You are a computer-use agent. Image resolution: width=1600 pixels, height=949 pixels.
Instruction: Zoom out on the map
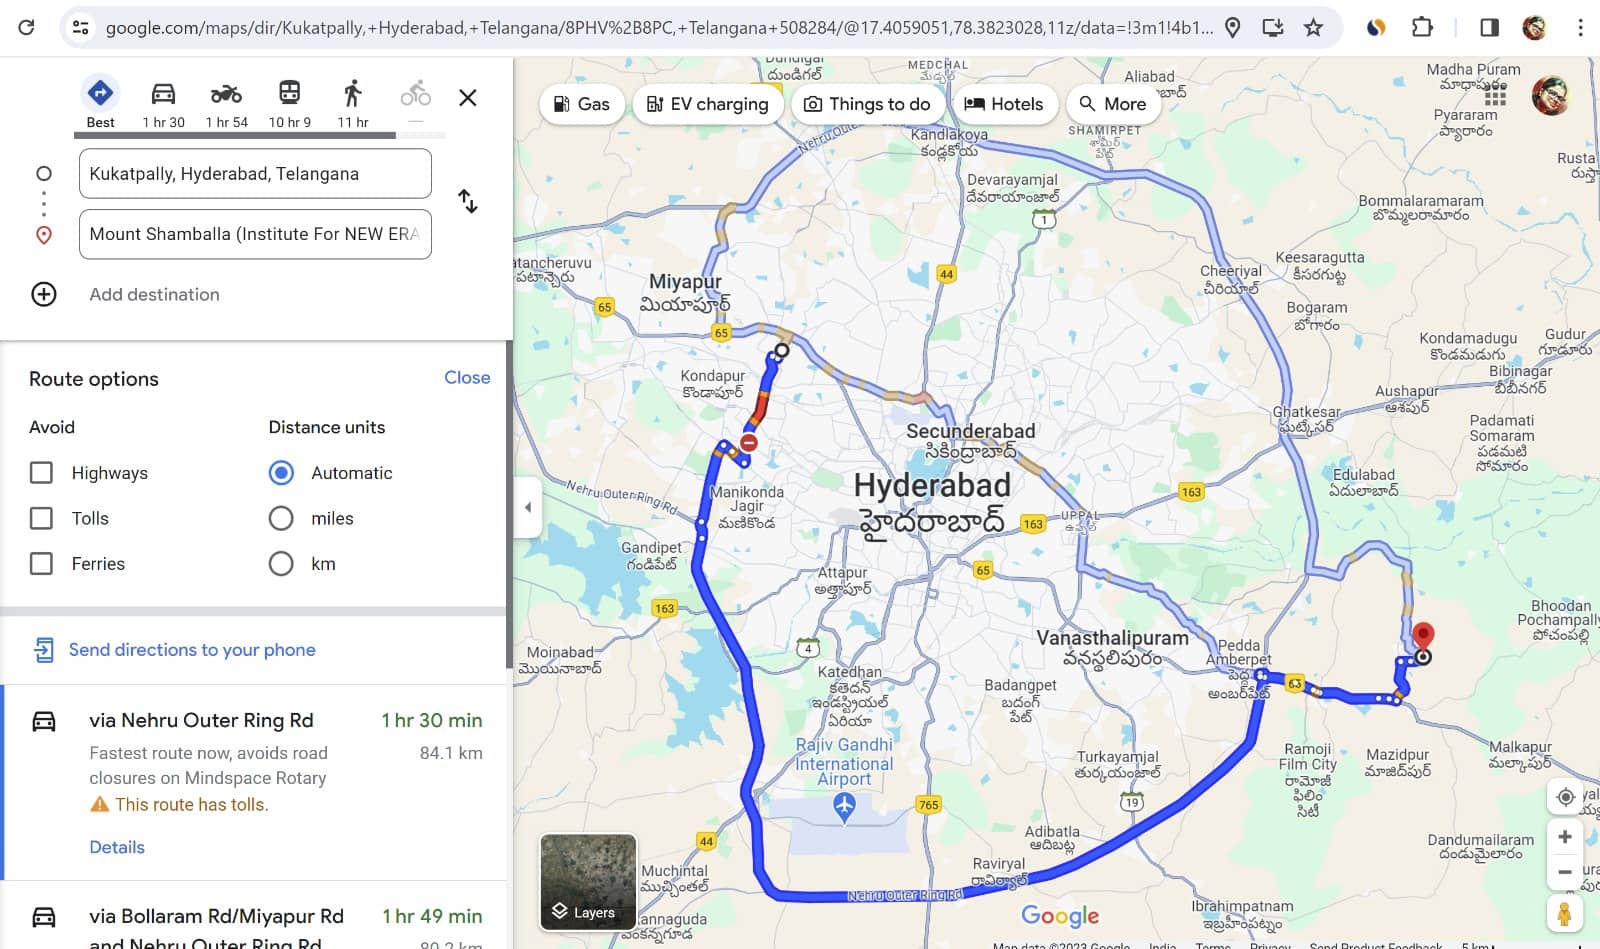tap(1565, 872)
